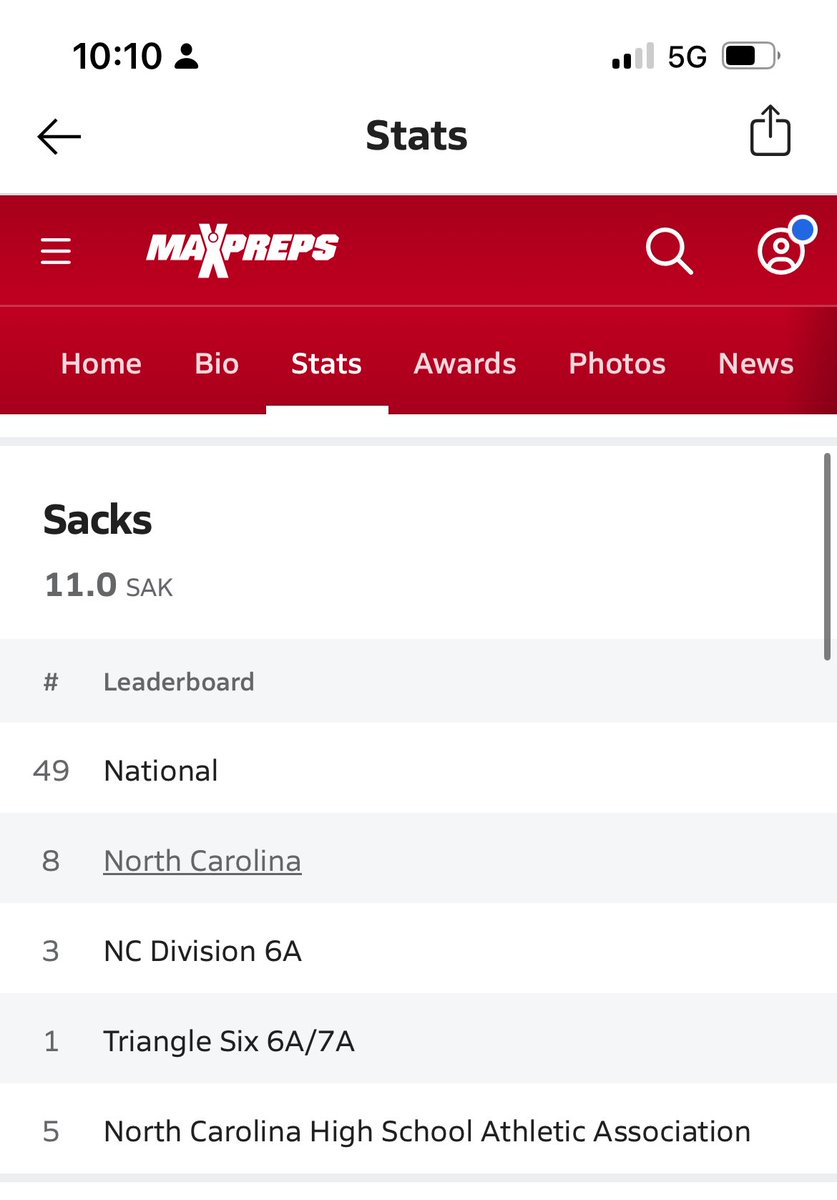Open North Carolina High School Athletic Association row

point(427,1132)
